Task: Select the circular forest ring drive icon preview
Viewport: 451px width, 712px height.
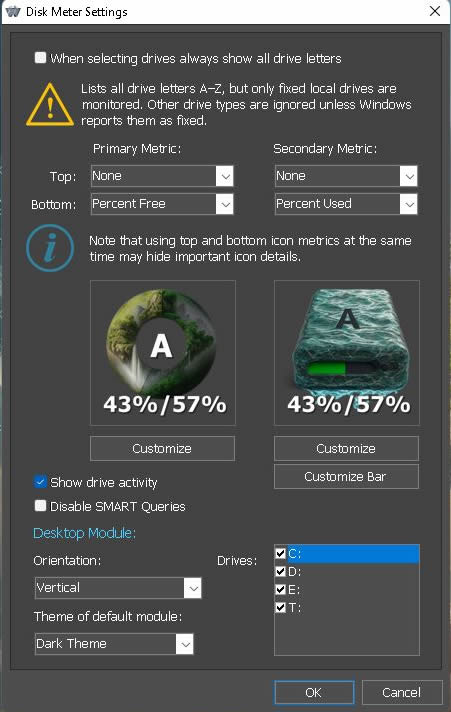Action: pos(163,352)
